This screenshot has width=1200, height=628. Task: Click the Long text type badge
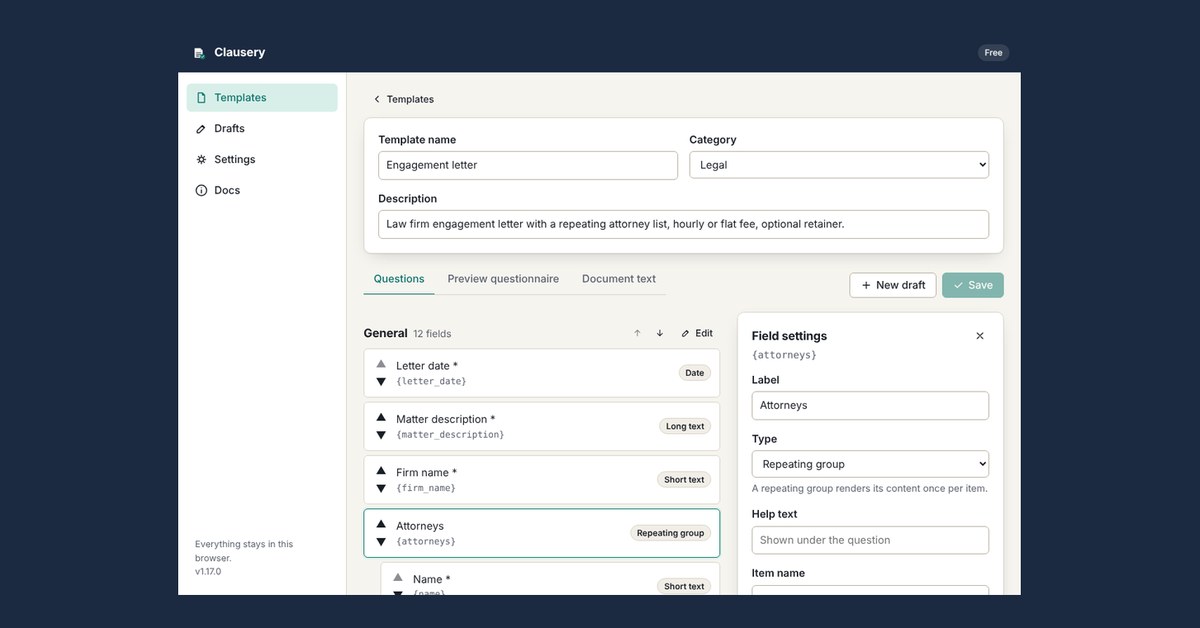click(x=685, y=426)
